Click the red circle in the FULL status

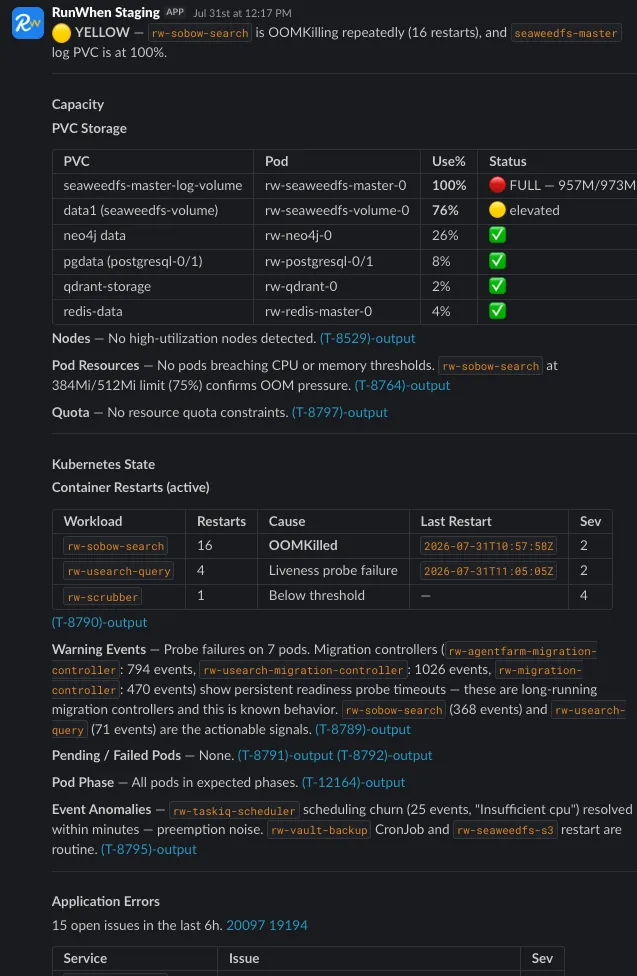(x=497, y=185)
